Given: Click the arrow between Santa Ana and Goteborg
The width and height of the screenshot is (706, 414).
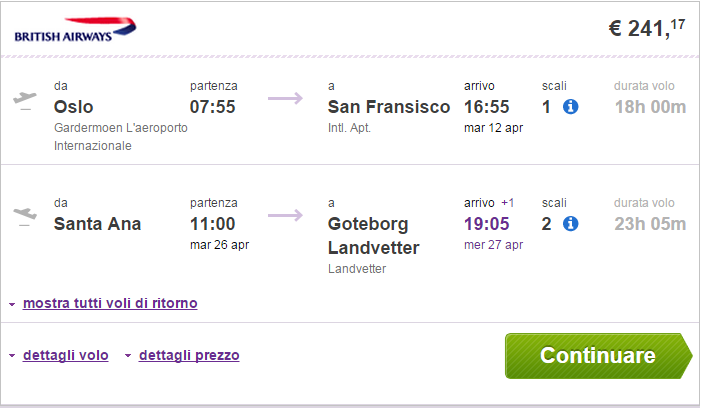Looking at the screenshot, I should 285,215.
